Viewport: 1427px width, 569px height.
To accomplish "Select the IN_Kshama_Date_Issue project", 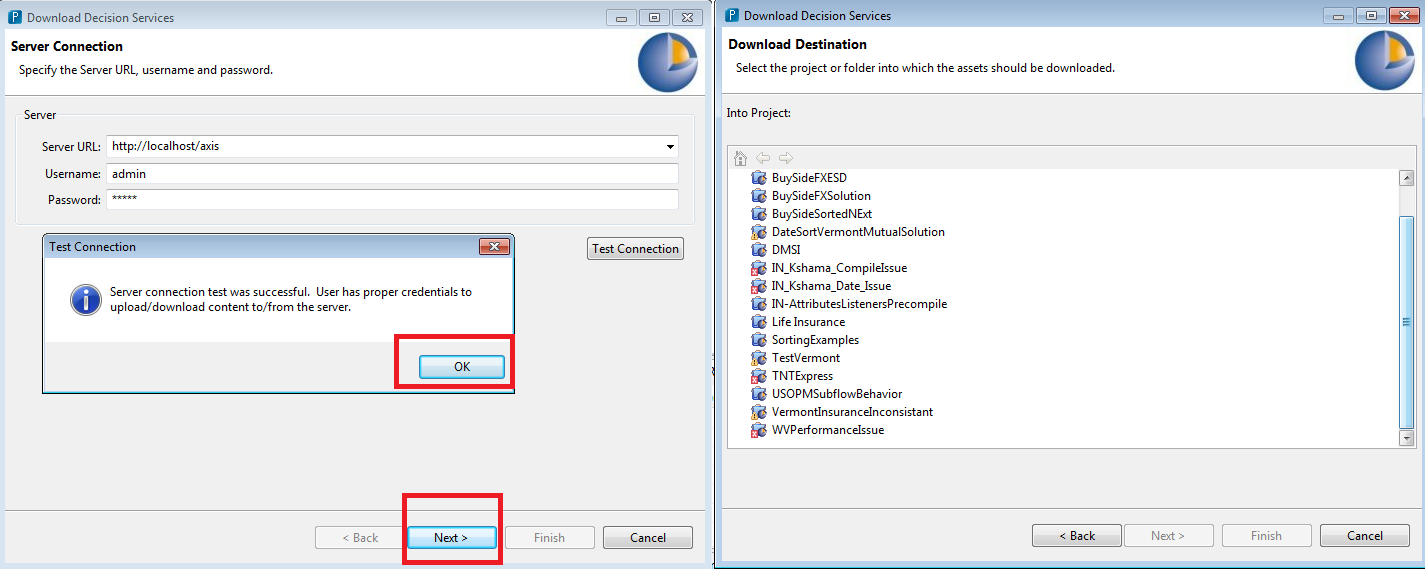I will (x=831, y=286).
